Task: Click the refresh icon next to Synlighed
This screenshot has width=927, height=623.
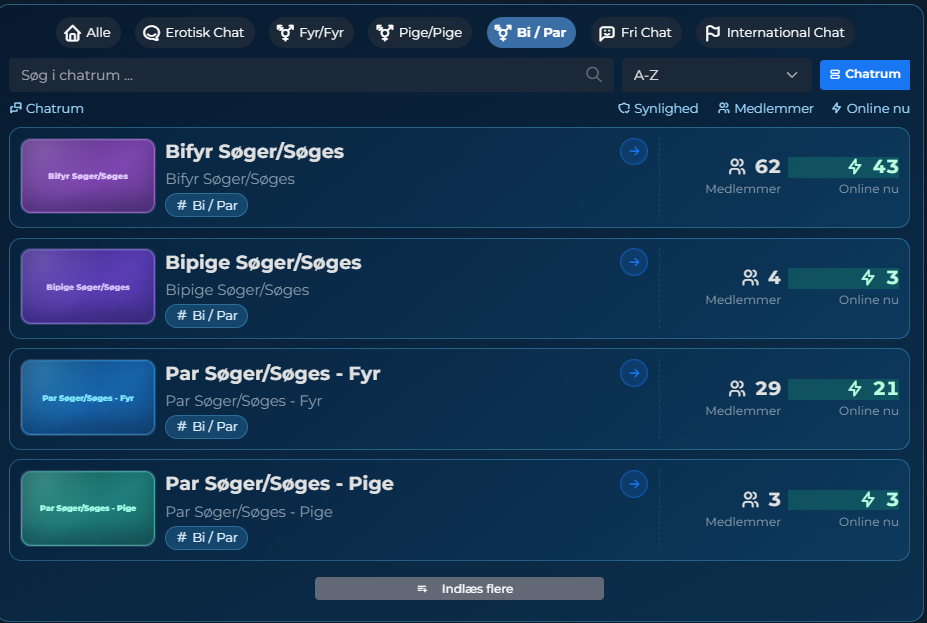Action: [x=625, y=108]
